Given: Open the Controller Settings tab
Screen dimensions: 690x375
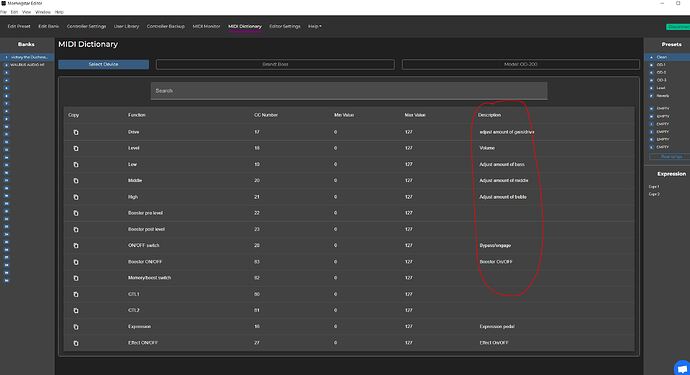Looking at the screenshot, I should click(x=86, y=26).
